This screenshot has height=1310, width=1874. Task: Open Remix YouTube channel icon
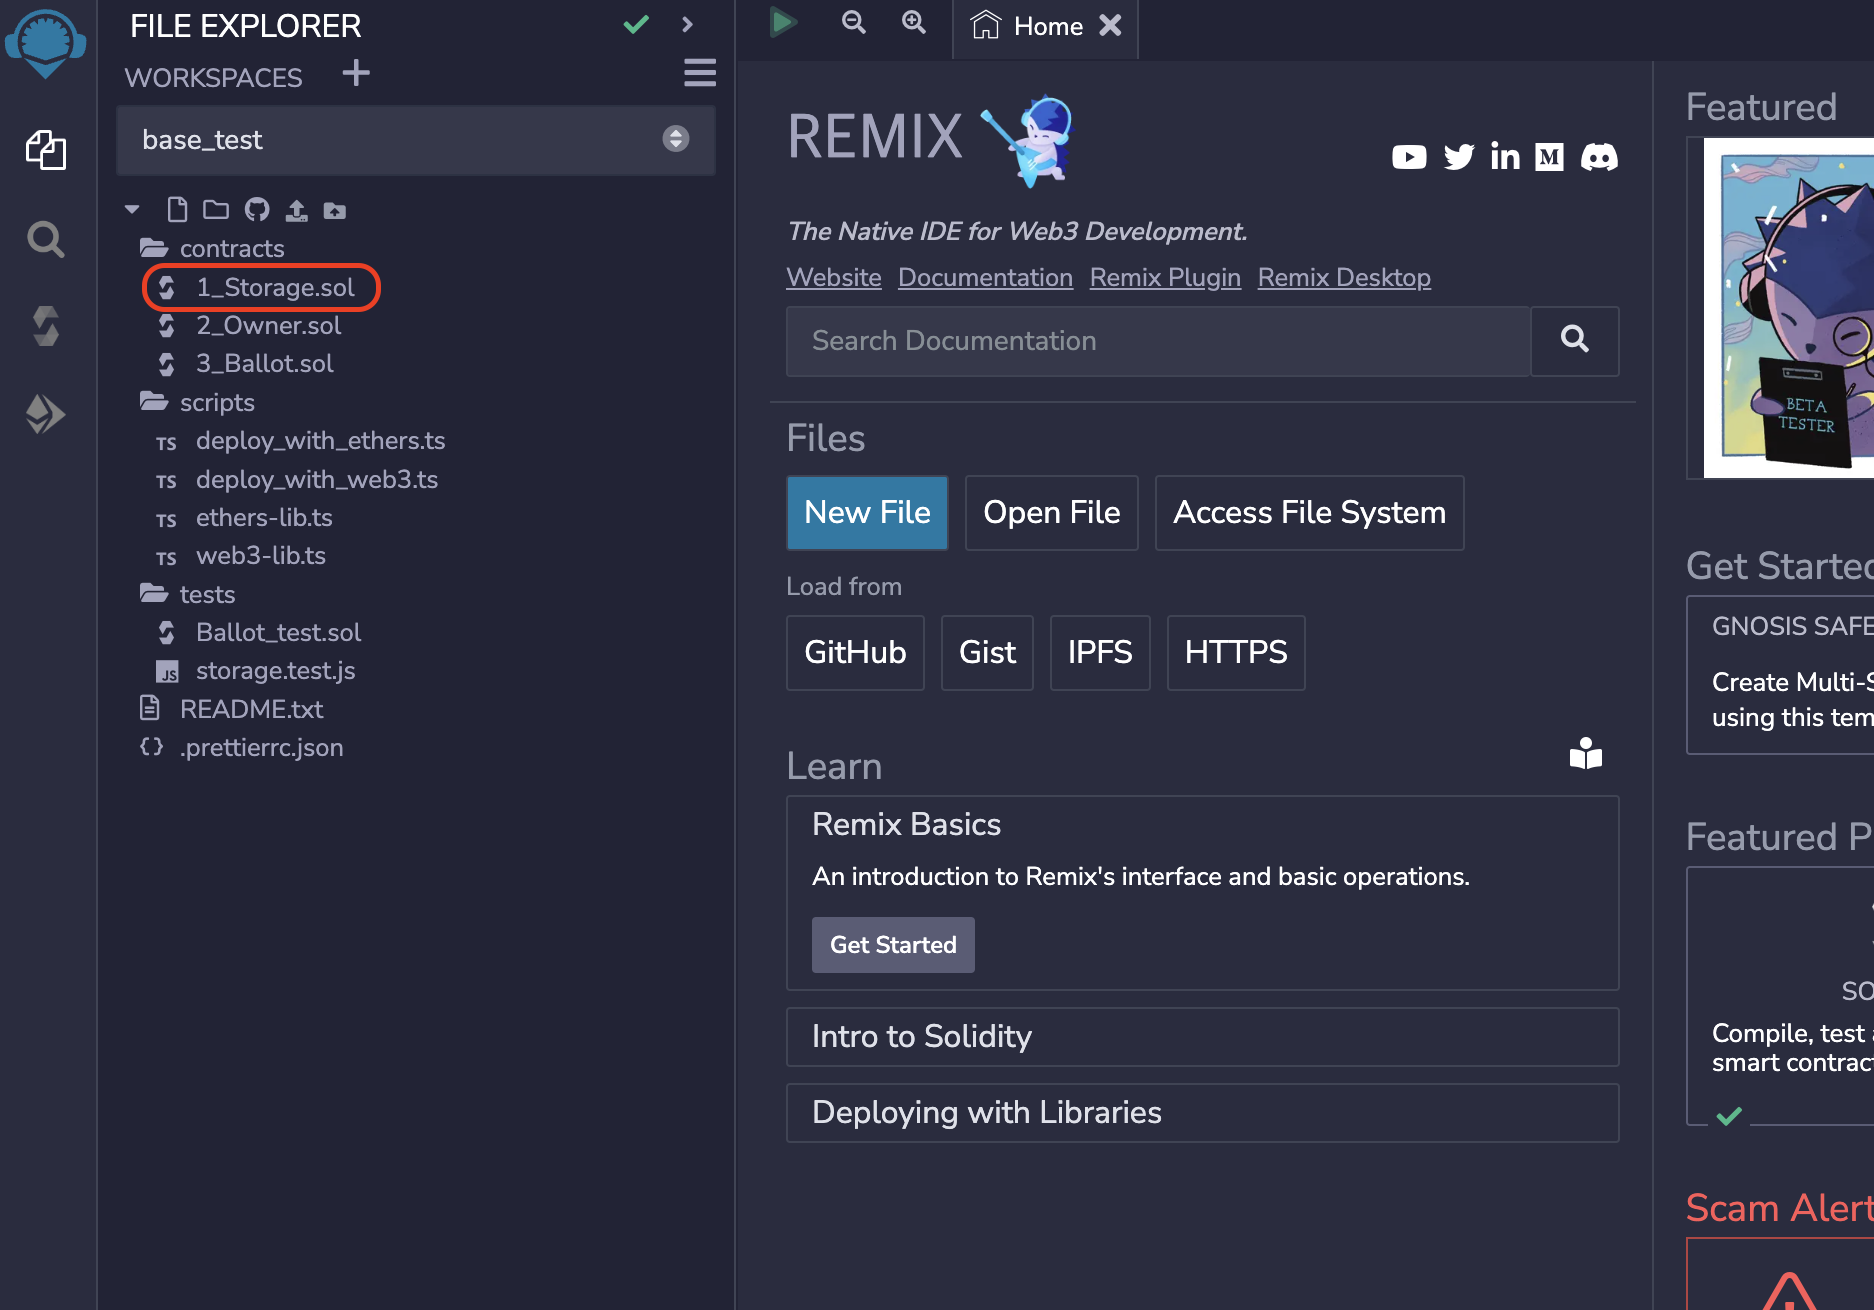point(1409,157)
